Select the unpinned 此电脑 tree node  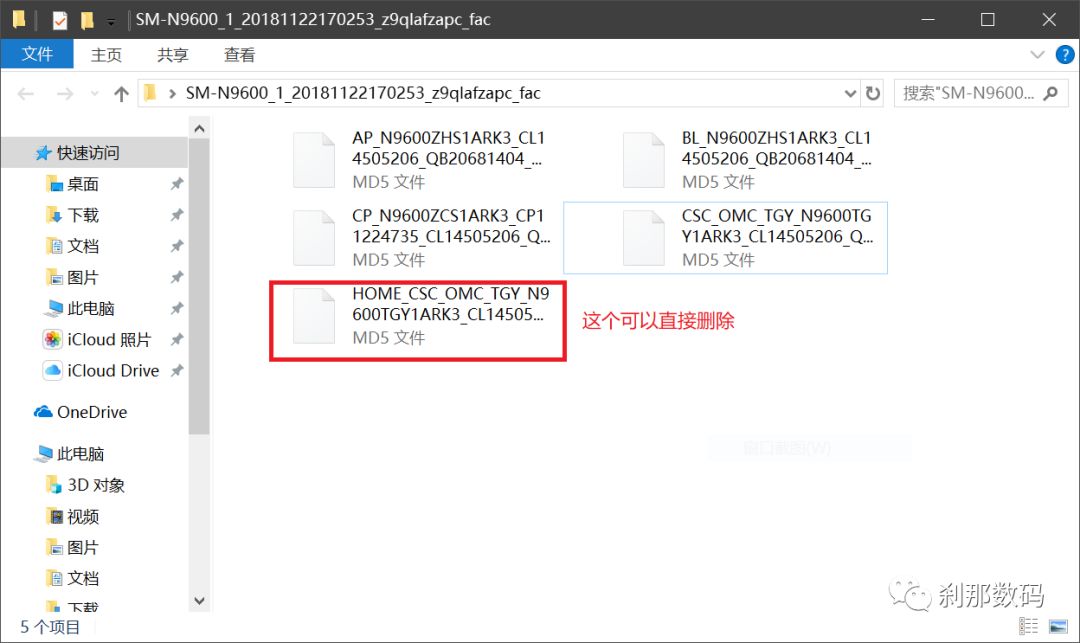click(x=80, y=454)
